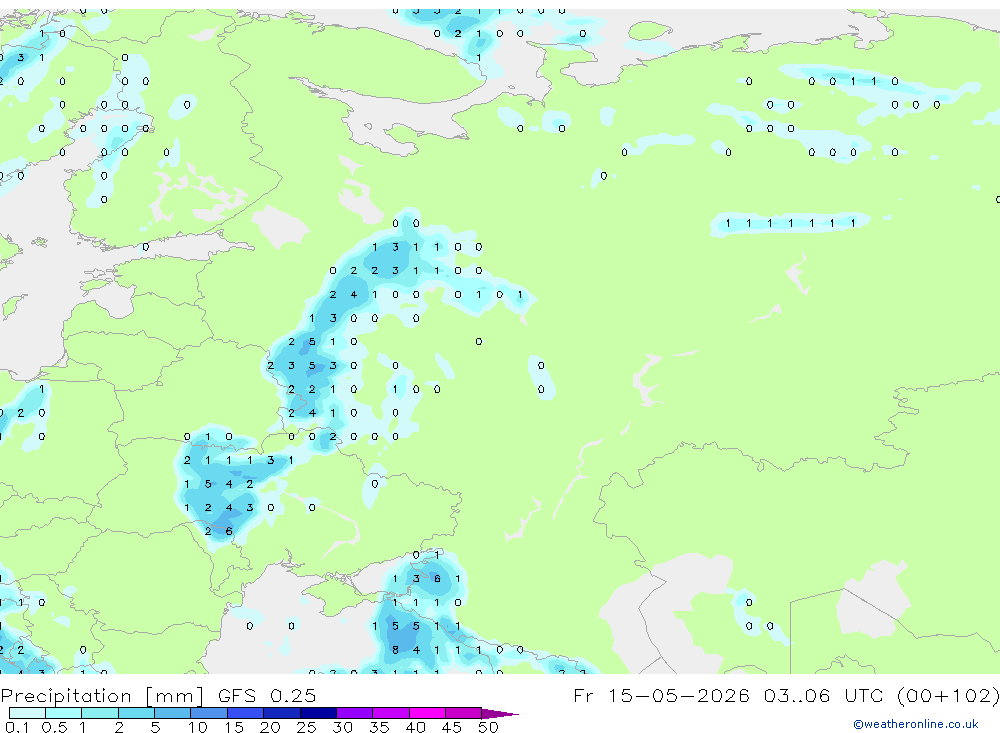Click the '50' legend scale label

488,727
